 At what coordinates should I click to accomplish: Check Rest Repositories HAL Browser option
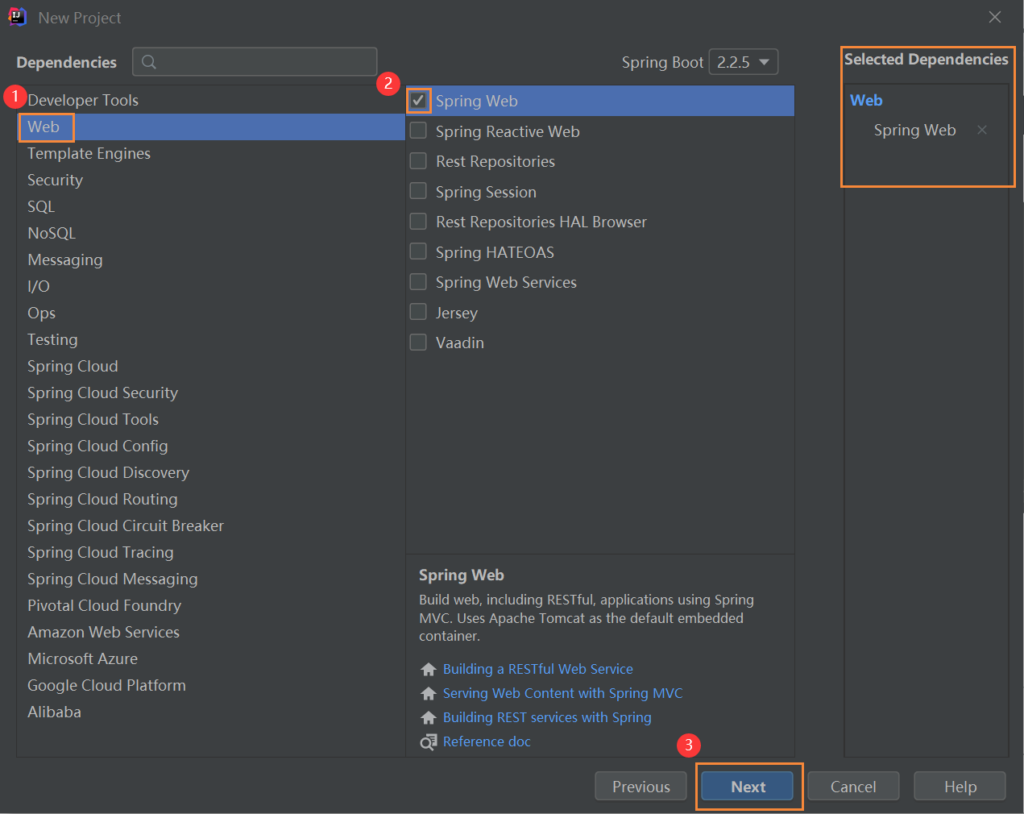click(x=418, y=221)
